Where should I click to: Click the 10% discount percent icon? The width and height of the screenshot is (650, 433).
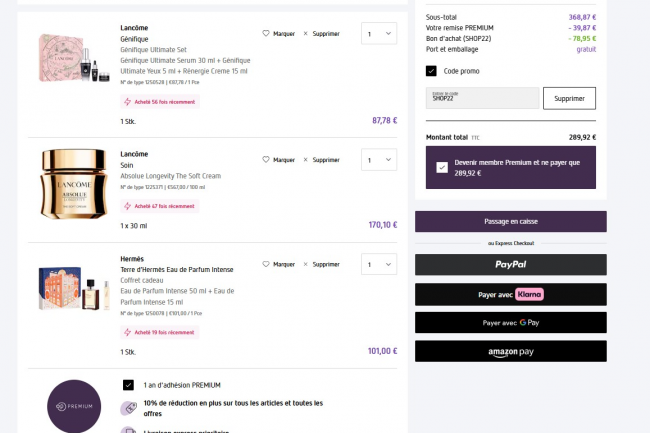(128, 408)
